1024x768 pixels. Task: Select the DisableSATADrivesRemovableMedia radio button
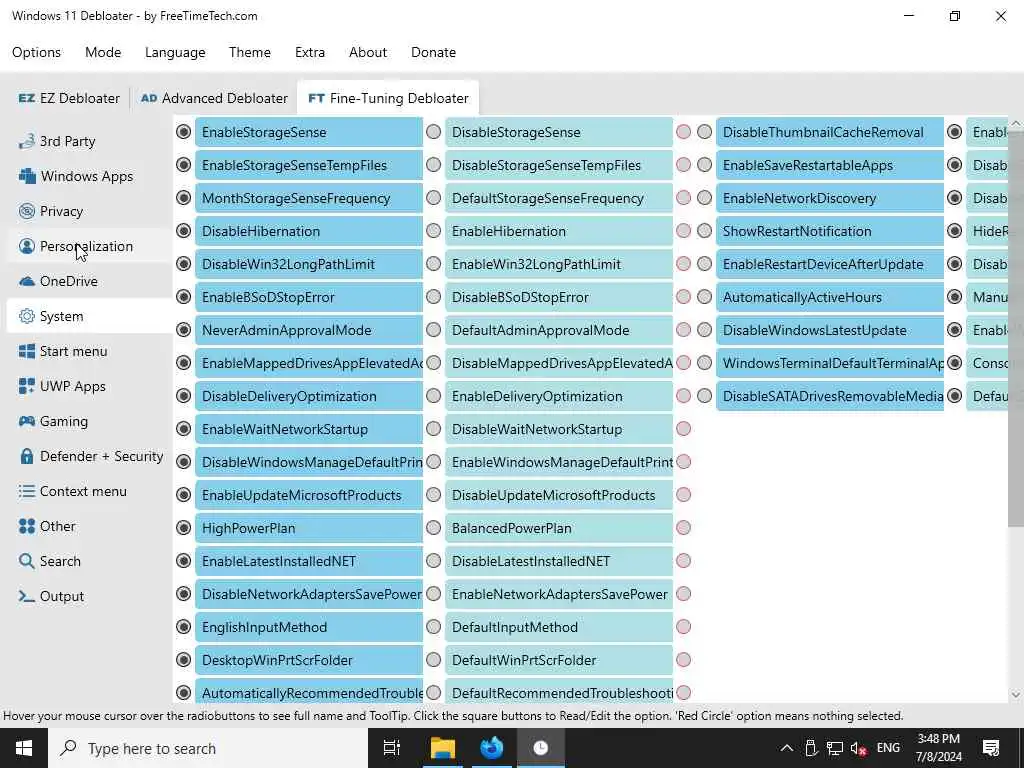coord(704,396)
